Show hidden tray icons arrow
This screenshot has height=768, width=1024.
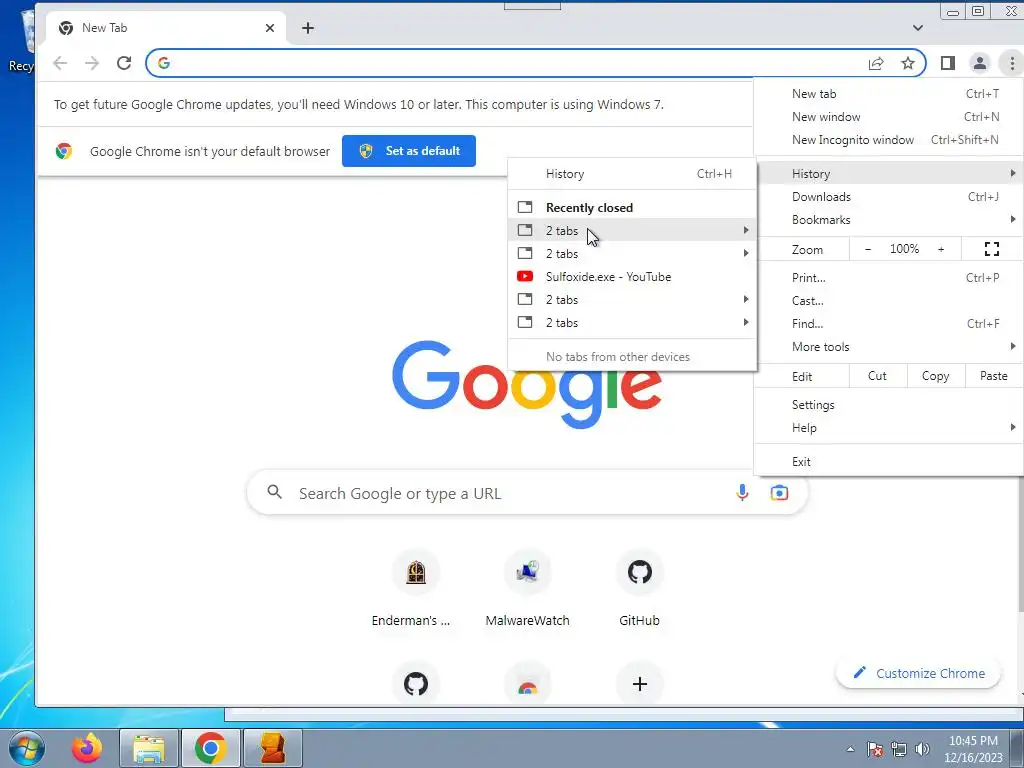click(850, 749)
